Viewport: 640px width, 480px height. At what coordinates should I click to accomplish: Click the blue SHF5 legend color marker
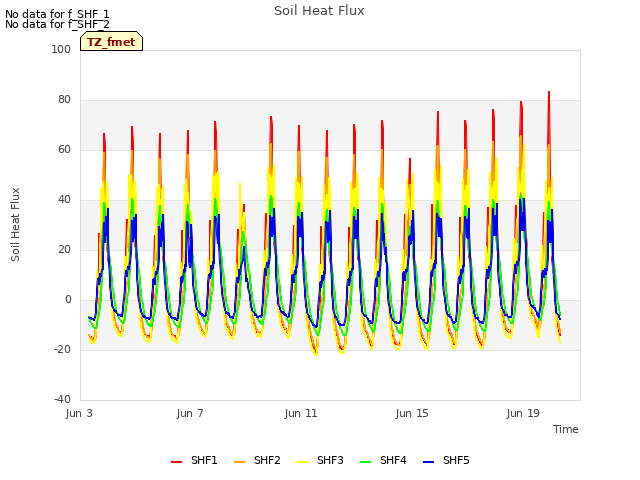click(x=429, y=462)
